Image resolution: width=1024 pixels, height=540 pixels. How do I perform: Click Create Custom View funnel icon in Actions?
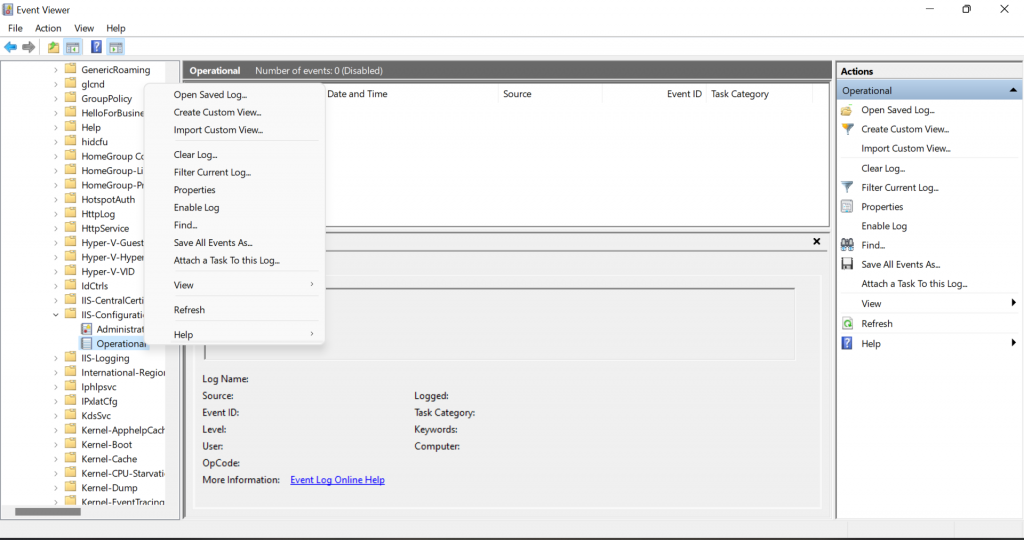(847, 129)
